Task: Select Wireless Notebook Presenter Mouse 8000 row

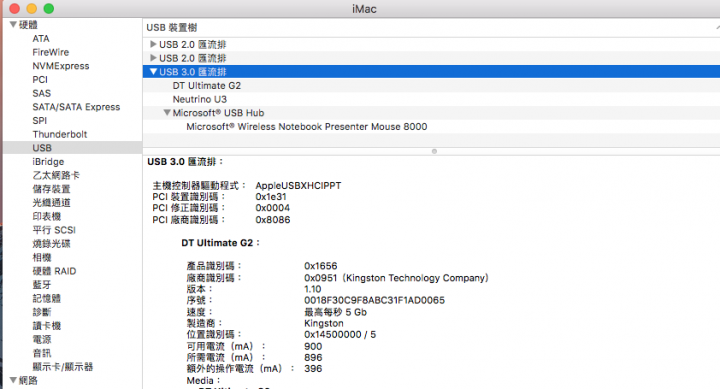Action: pyautogui.click(x=431, y=127)
